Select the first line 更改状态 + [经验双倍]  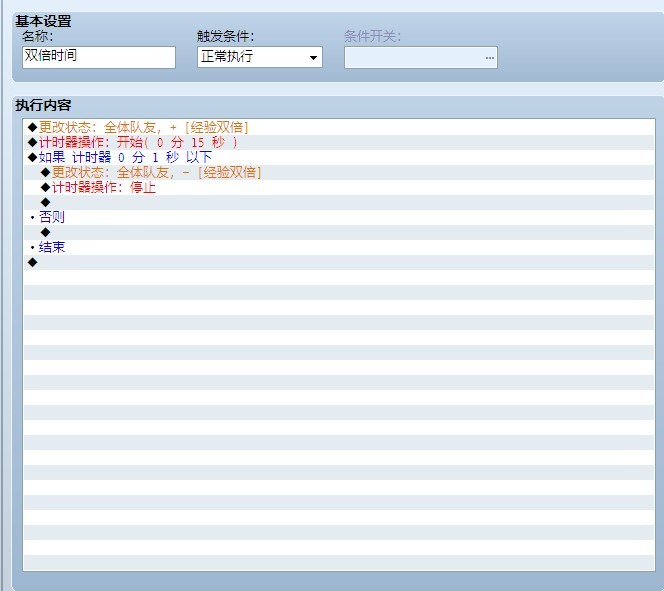pyautogui.click(x=339, y=127)
